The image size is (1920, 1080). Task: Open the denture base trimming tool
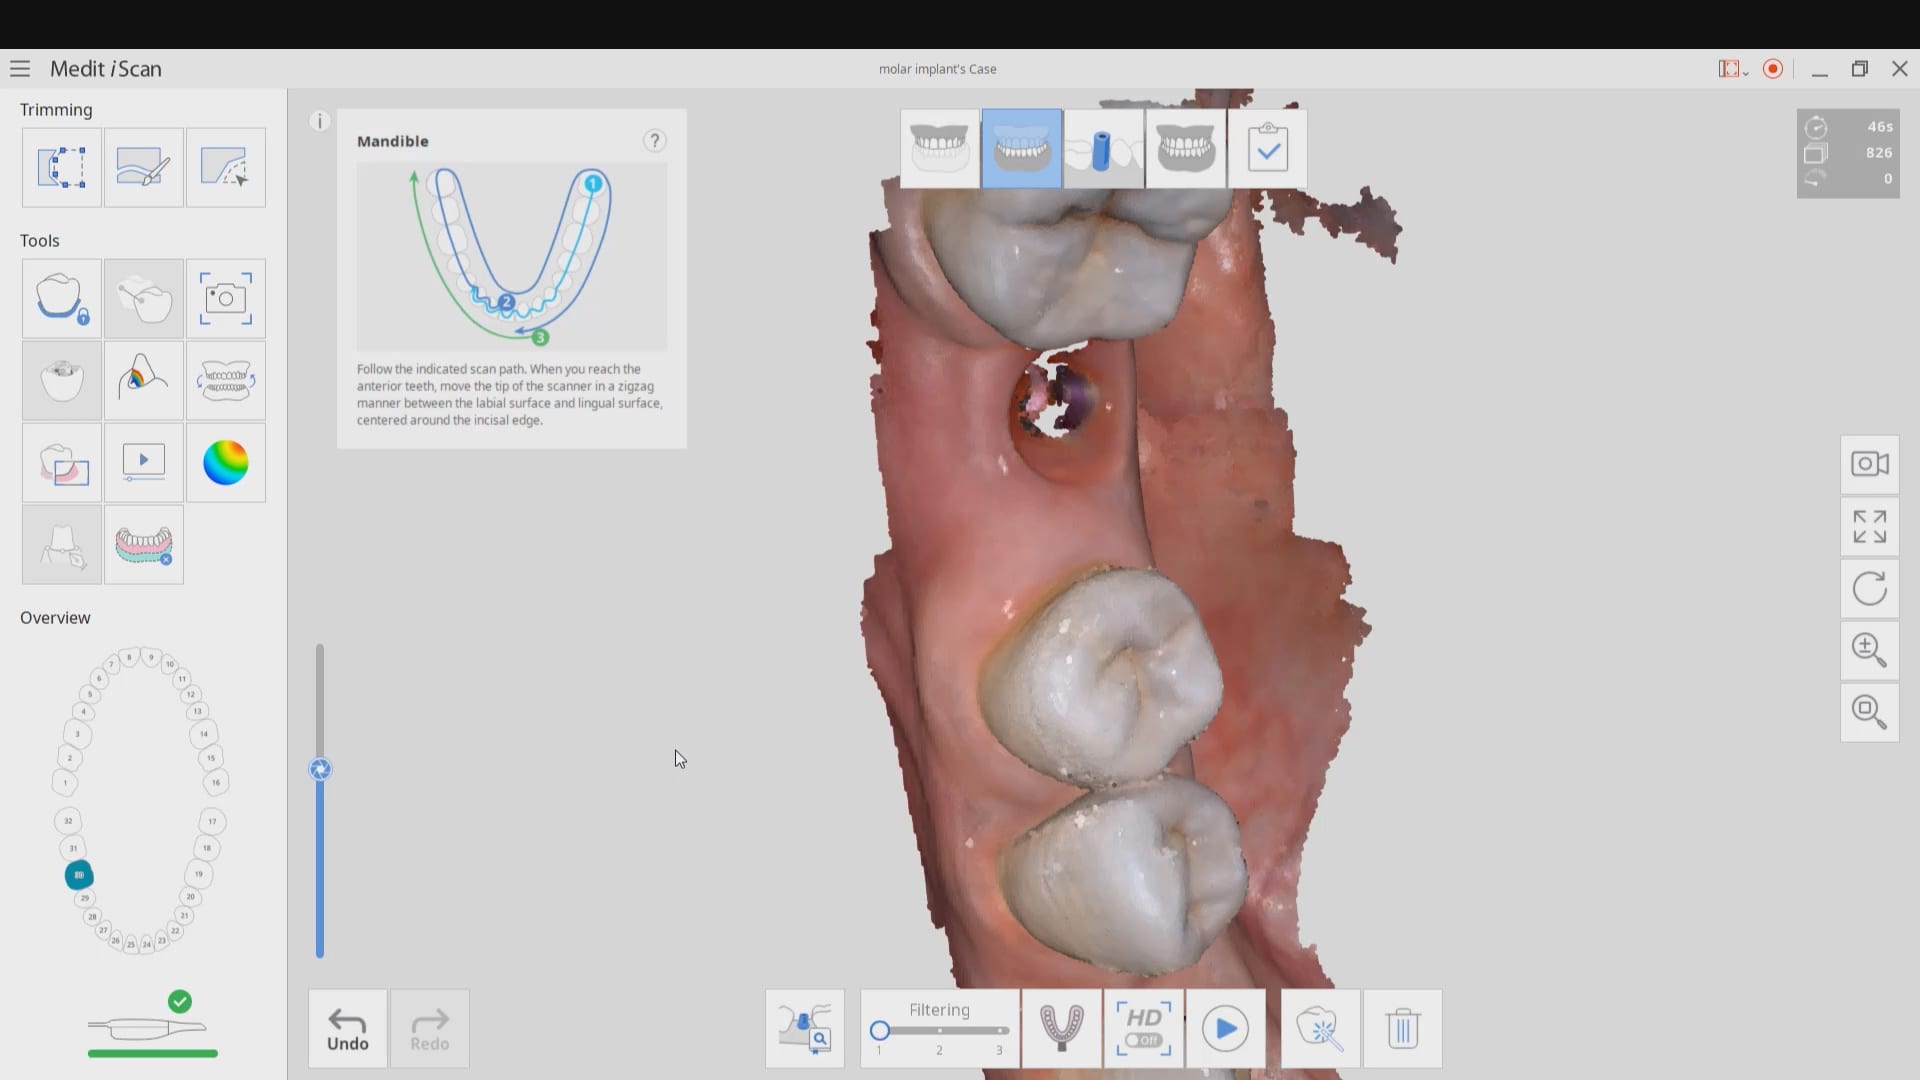coord(144,545)
